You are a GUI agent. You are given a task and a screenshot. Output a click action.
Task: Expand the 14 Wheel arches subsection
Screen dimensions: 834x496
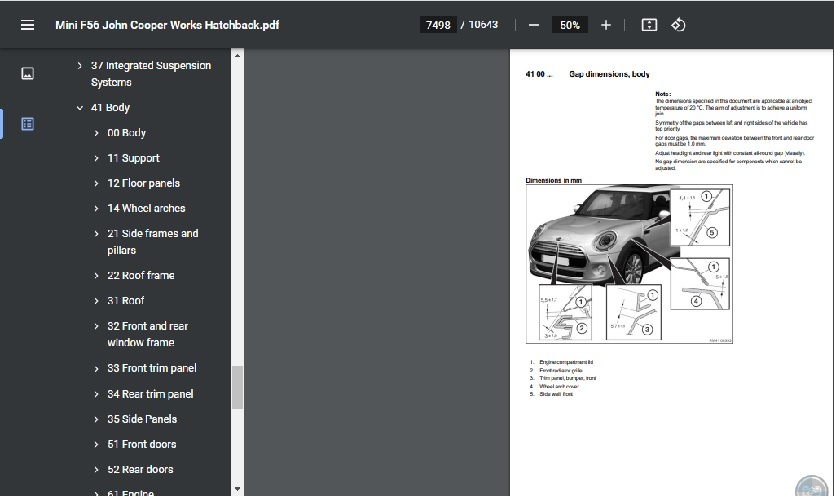point(96,208)
